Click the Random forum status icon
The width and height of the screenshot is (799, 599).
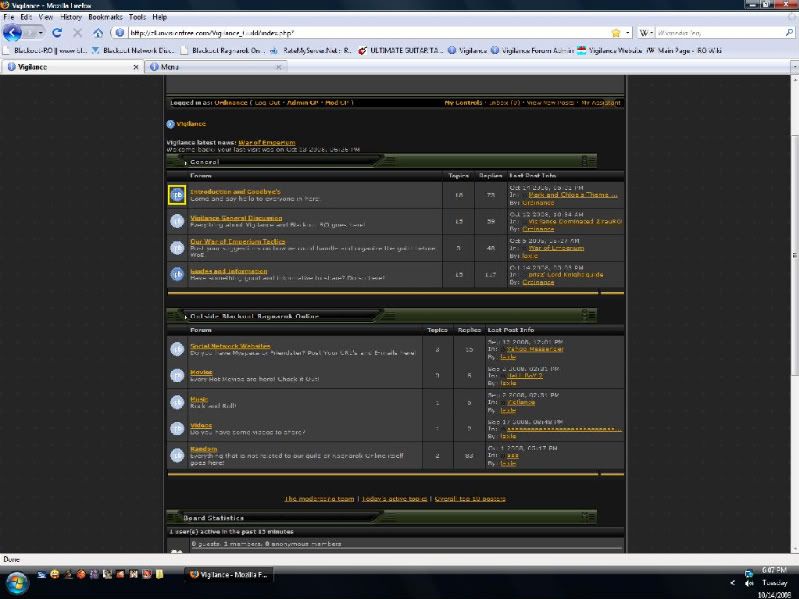(x=176, y=455)
